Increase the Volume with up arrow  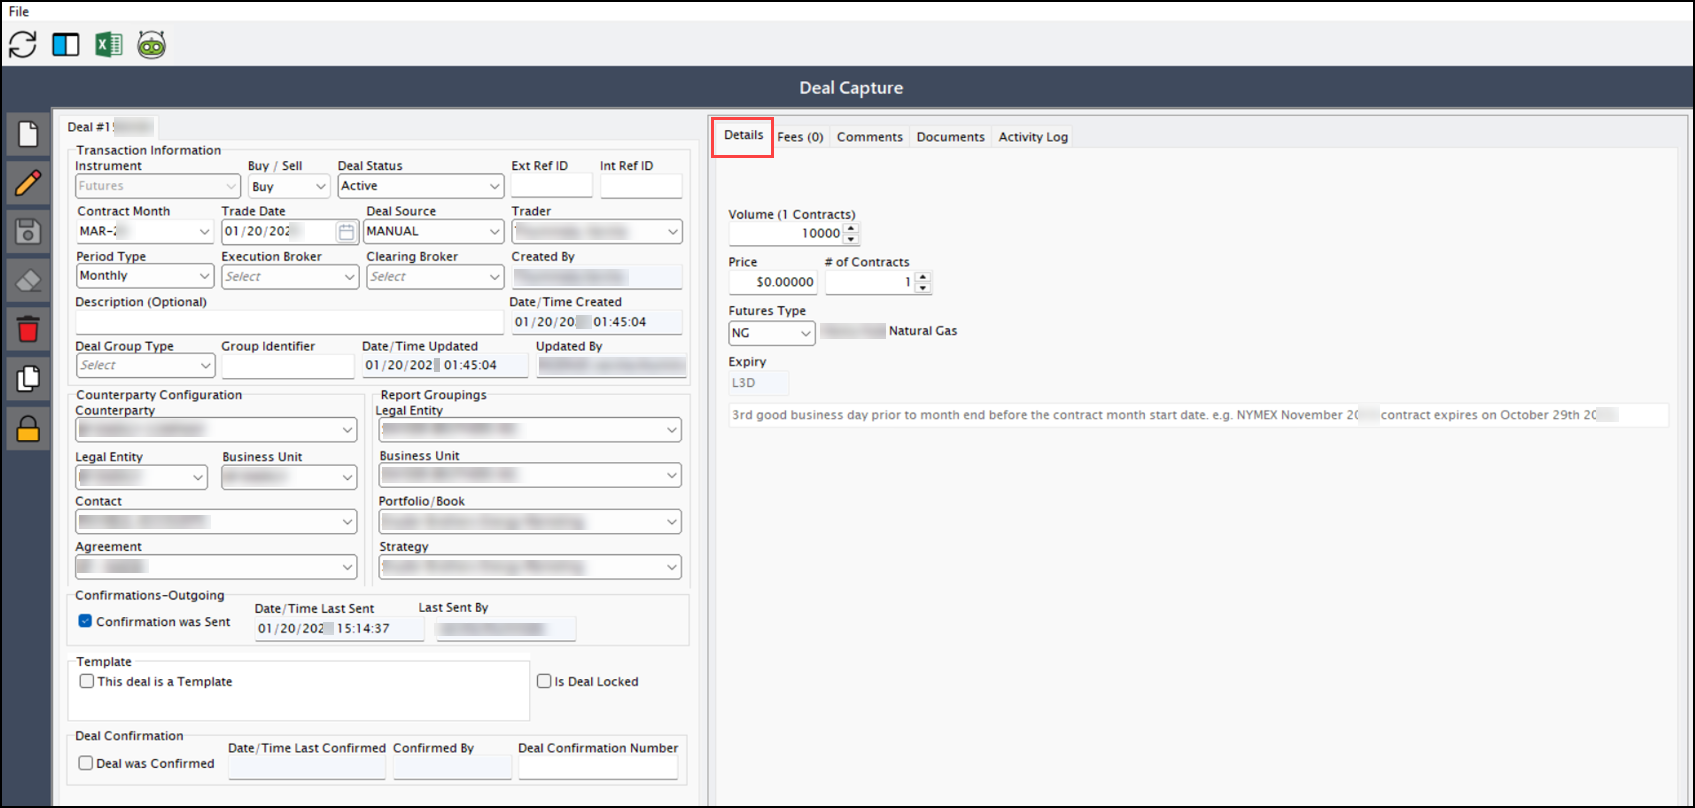(851, 228)
